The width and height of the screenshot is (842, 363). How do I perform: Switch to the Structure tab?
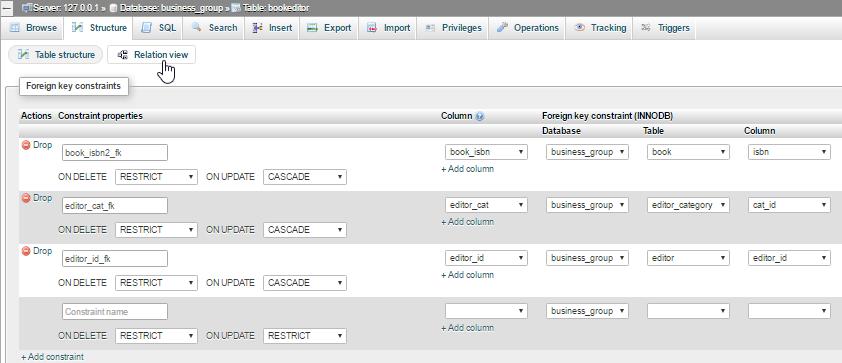tap(100, 28)
